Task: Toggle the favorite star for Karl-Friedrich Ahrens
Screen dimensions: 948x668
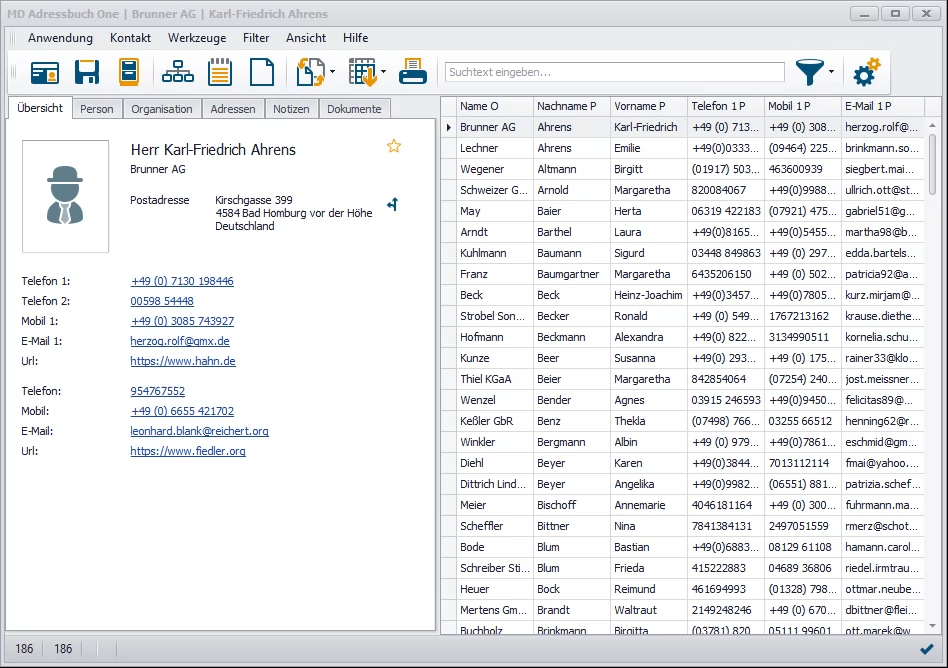Action: pyautogui.click(x=394, y=147)
